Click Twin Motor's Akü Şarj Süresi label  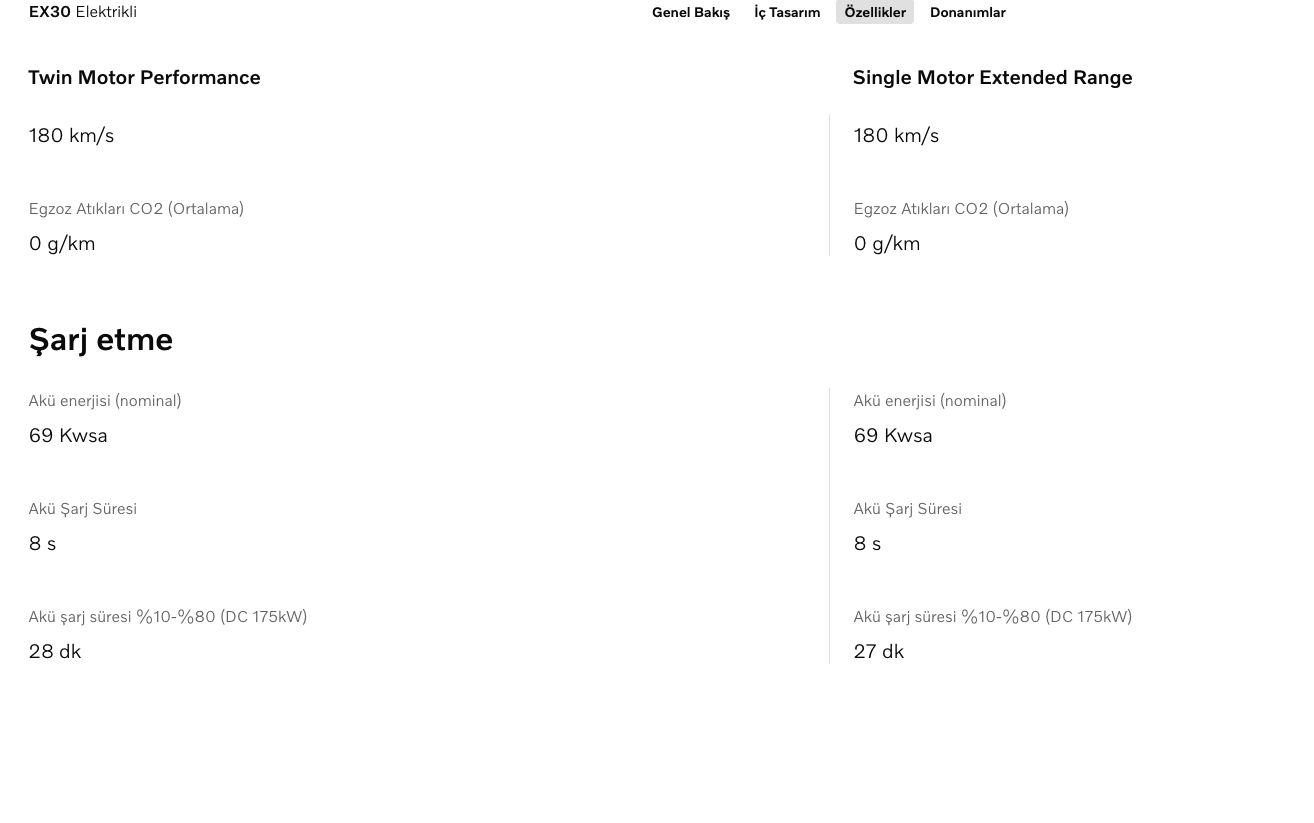(x=83, y=508)
